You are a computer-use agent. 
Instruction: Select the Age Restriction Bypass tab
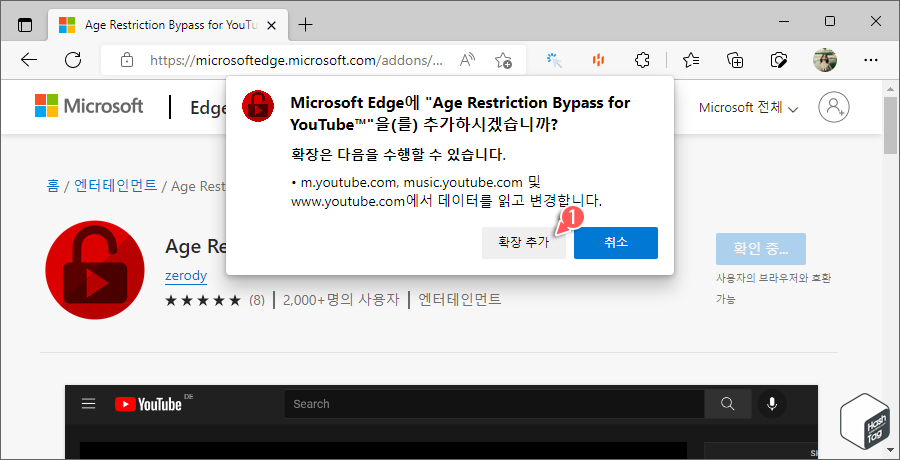169,25
